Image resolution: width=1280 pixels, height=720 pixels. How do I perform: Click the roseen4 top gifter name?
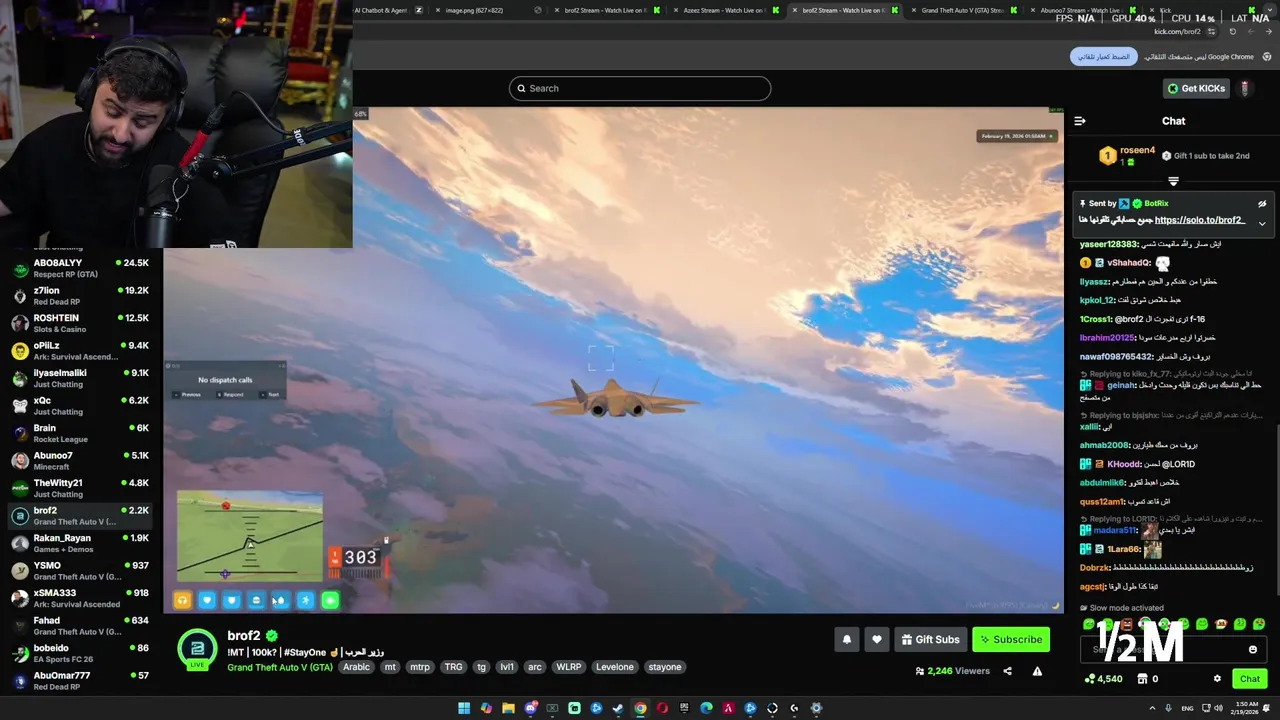click(x=1137, y=151)
